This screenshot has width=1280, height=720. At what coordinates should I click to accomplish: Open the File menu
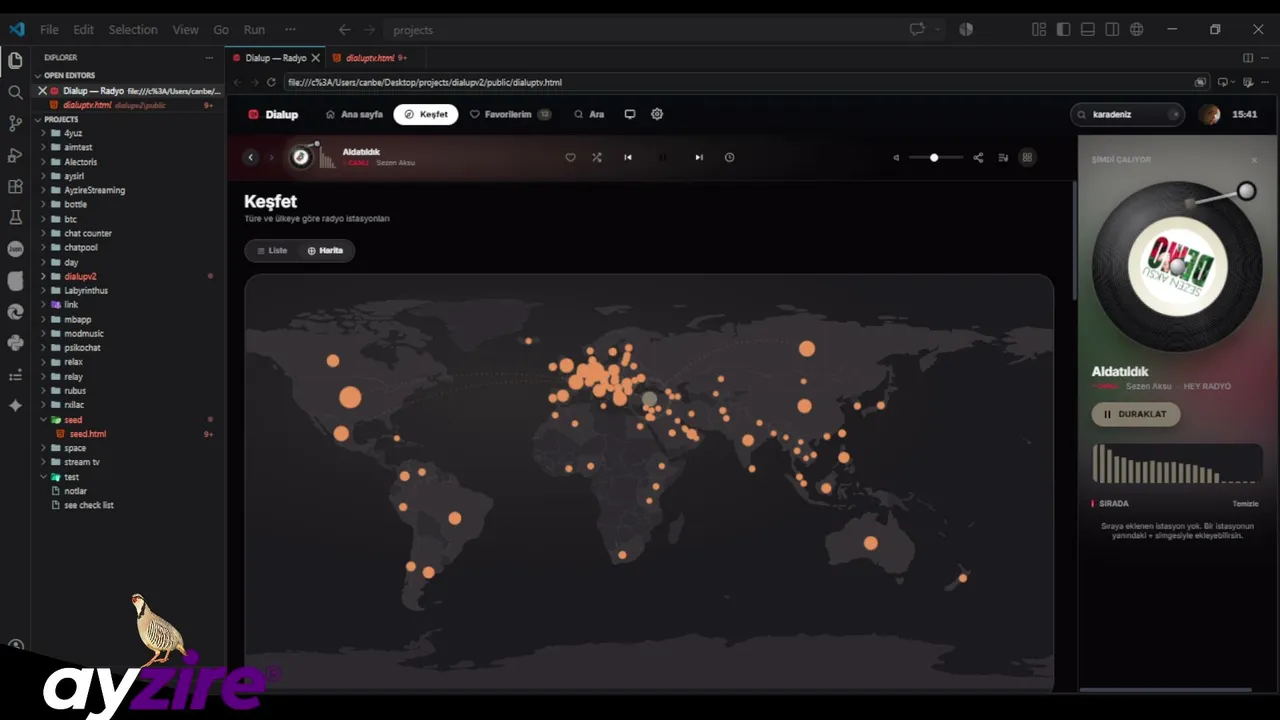pyautogui.click(x=49, y=30)
